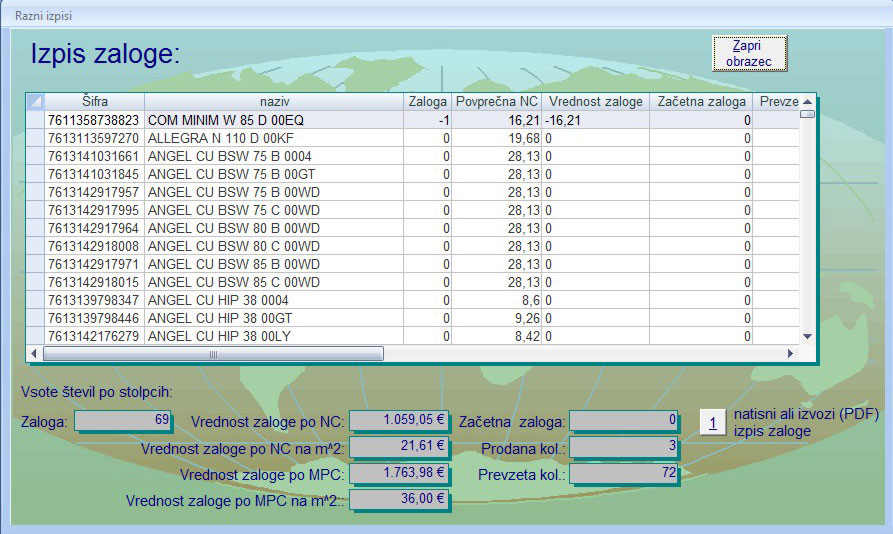
Task: Sort by the Šifra column header
Action: click(x=95, y=102)
